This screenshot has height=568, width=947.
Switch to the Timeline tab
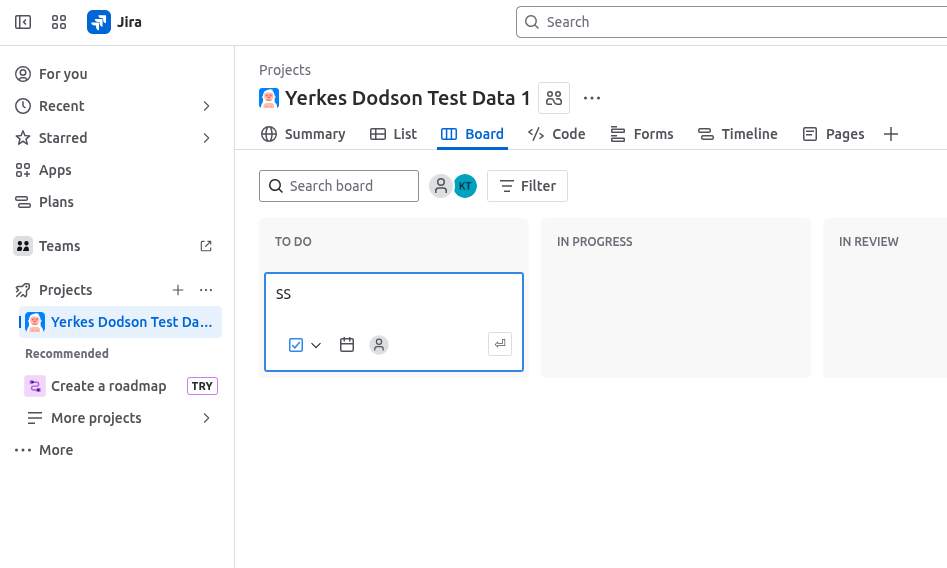[x=738, y=134]
